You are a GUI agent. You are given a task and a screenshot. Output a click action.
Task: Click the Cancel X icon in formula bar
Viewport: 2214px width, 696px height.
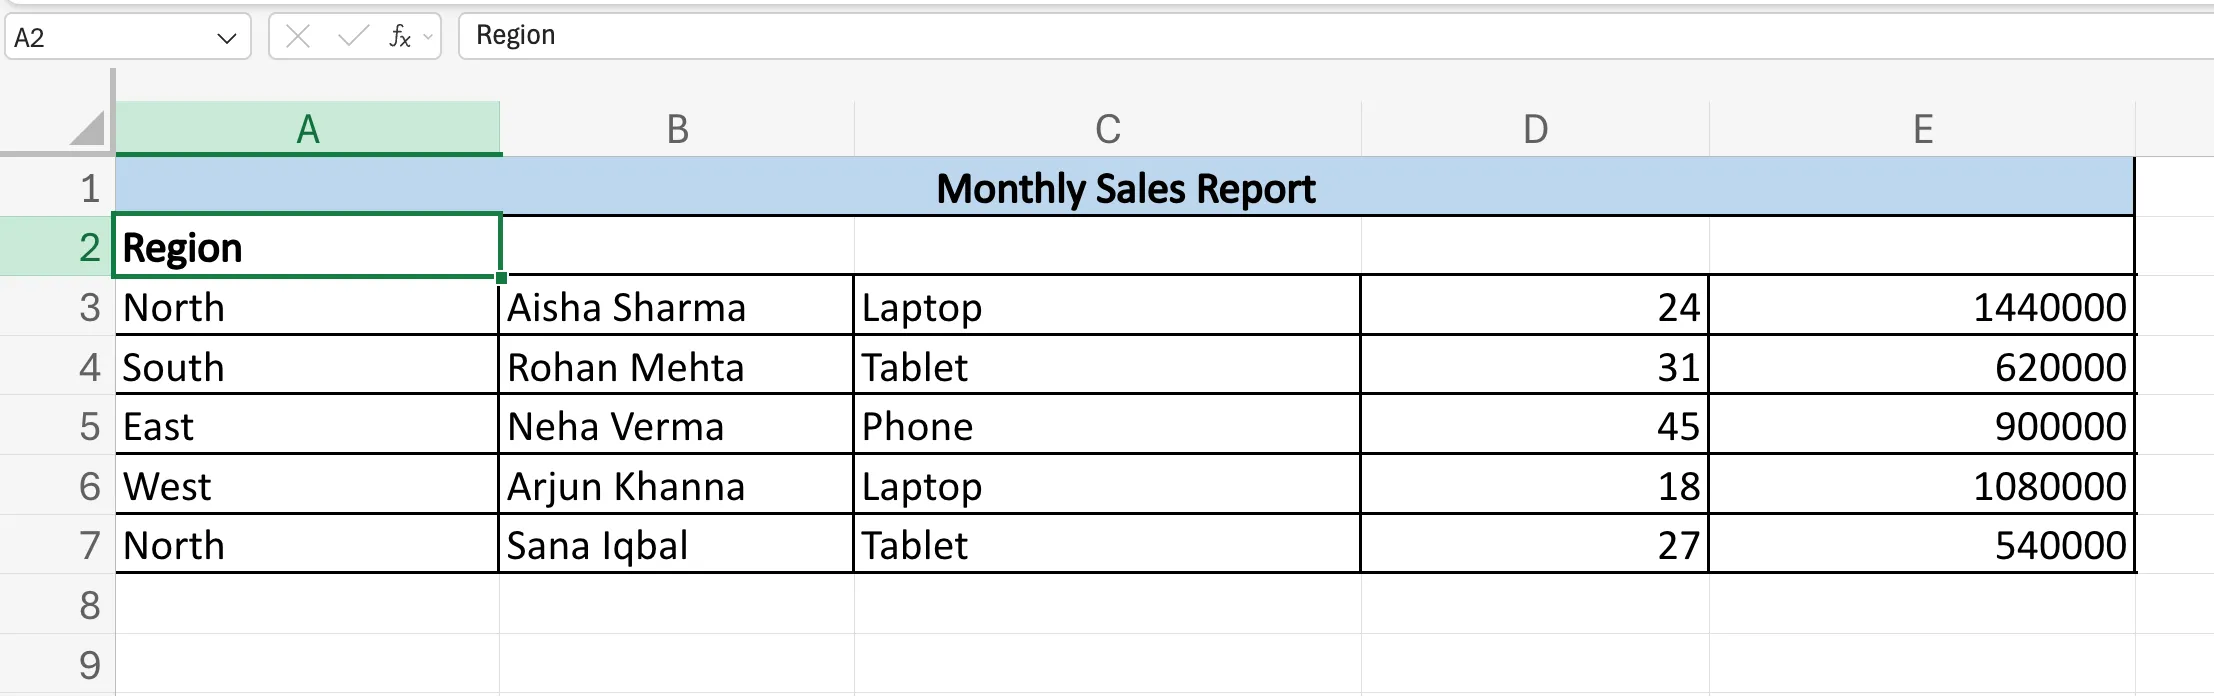pos(297,37)
